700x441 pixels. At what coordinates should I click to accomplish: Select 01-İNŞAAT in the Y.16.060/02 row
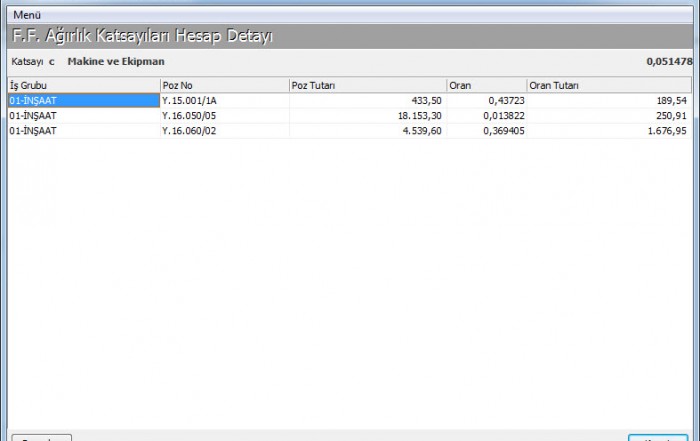pos(84,131)
